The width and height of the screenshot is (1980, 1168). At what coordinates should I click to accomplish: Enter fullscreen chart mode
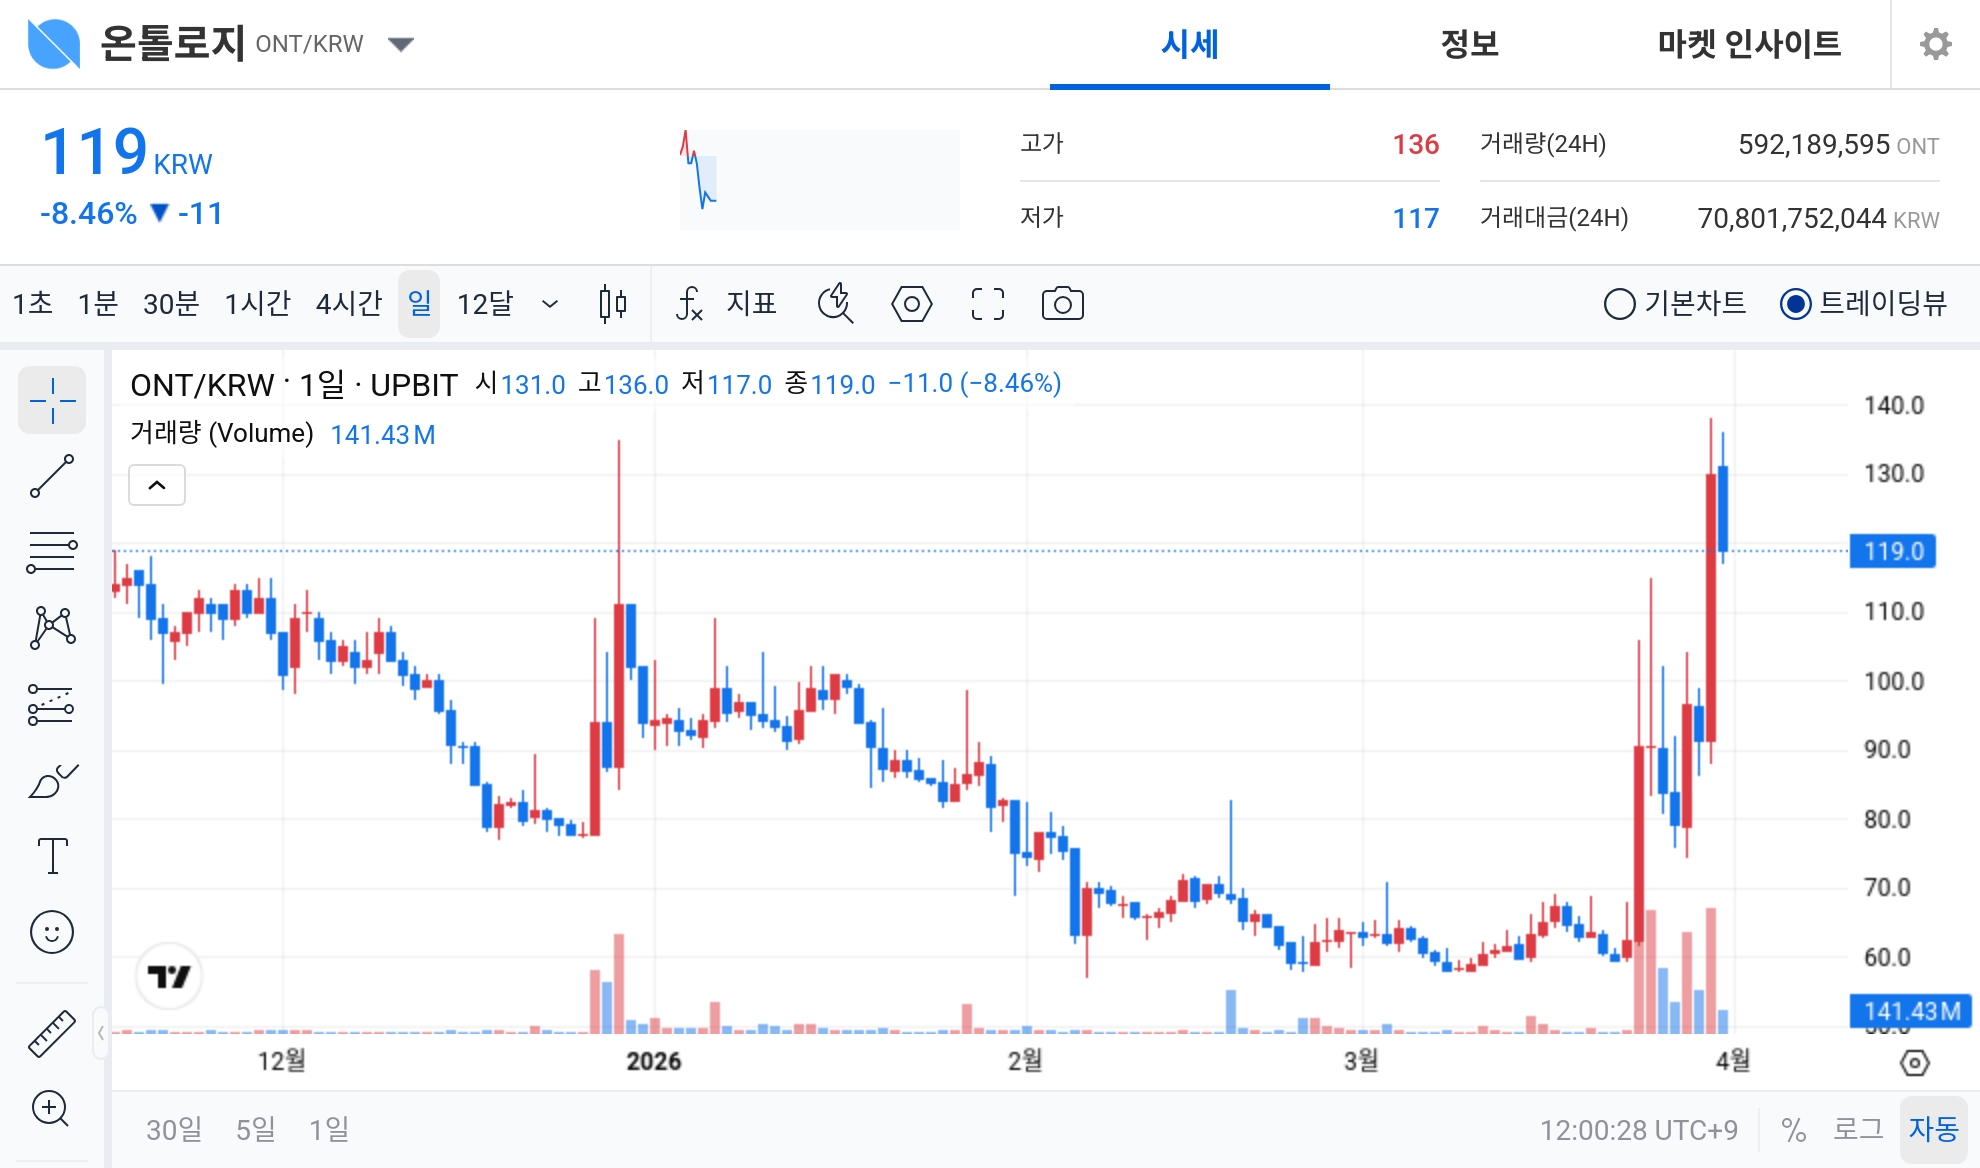coord(987,303)
